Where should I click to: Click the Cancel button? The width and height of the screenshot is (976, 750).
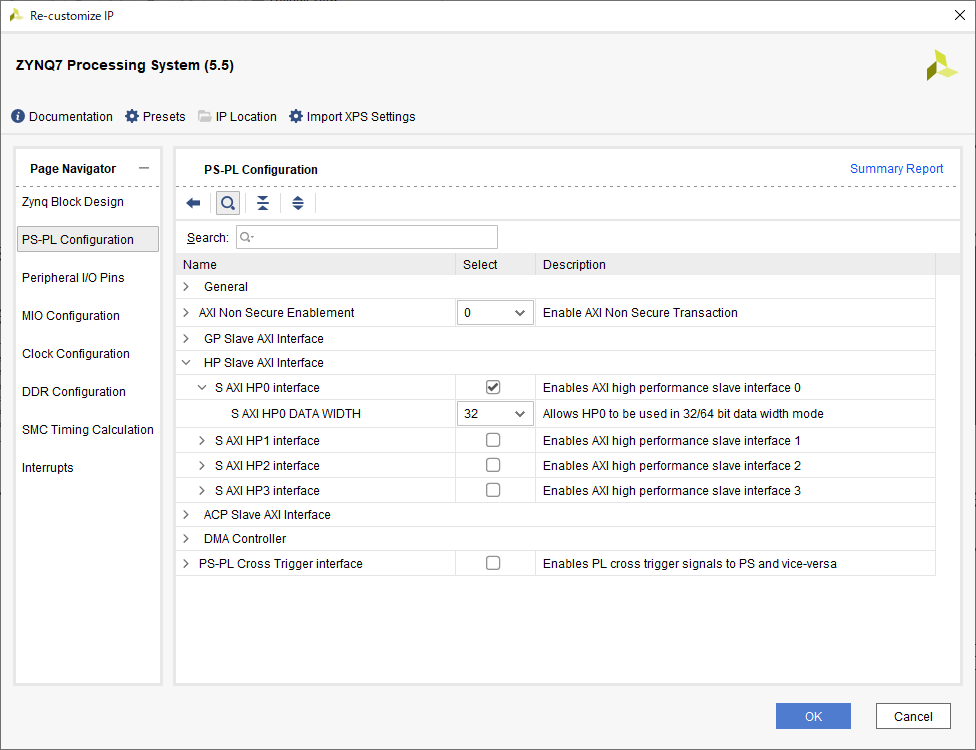pyautogui.click(x=913, y=716)
